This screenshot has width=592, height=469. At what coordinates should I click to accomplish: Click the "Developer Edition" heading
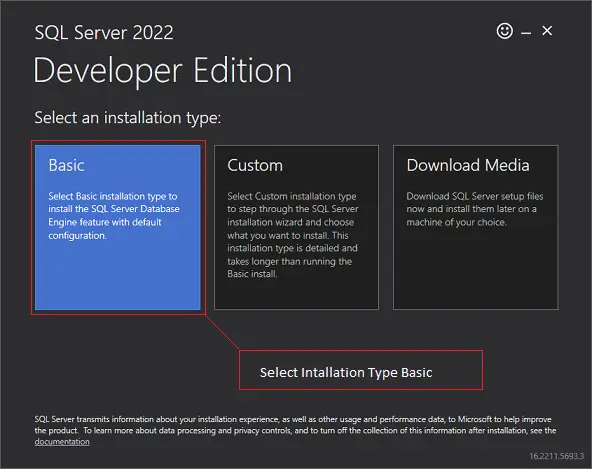tap(163, 71)
